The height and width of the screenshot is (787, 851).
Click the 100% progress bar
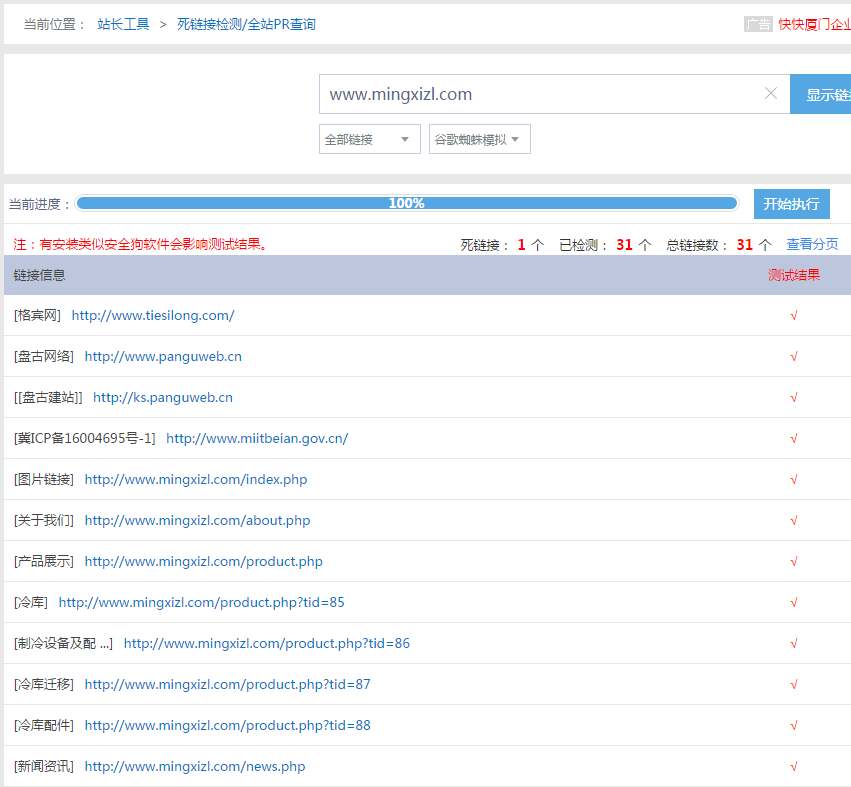[x=406, y=203]
